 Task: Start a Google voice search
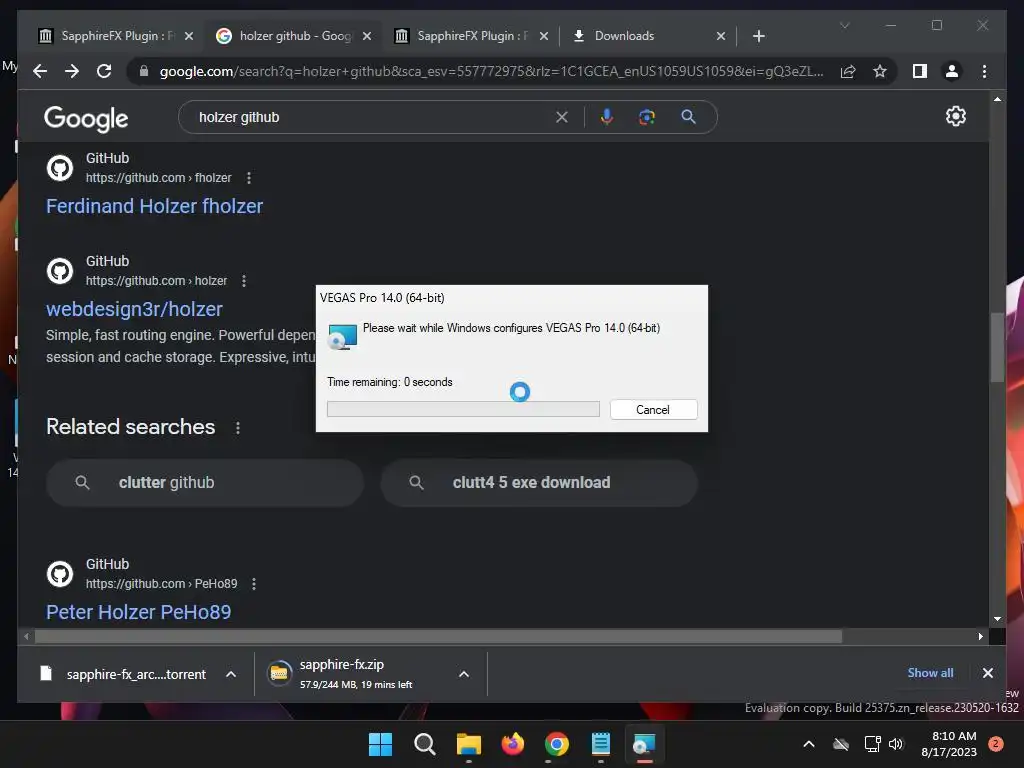[607, 117]
